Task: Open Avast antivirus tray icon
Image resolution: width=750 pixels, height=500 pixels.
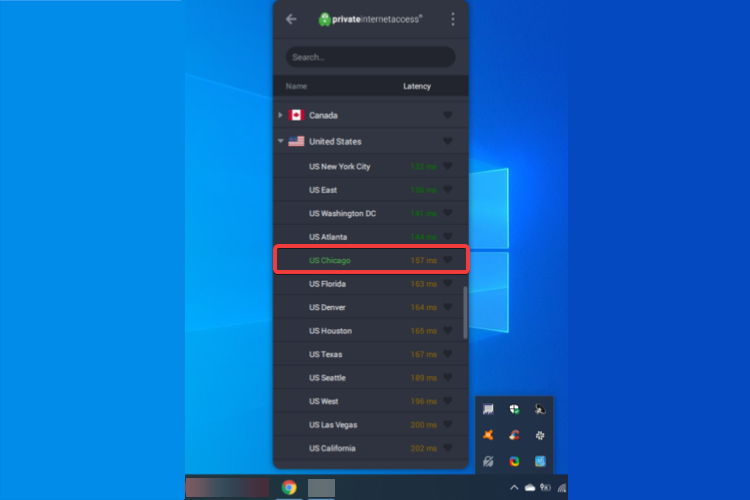Action: [488, 435]
